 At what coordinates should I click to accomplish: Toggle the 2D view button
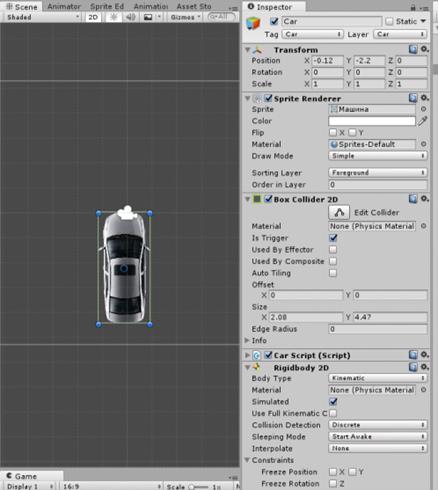point(93,17)
